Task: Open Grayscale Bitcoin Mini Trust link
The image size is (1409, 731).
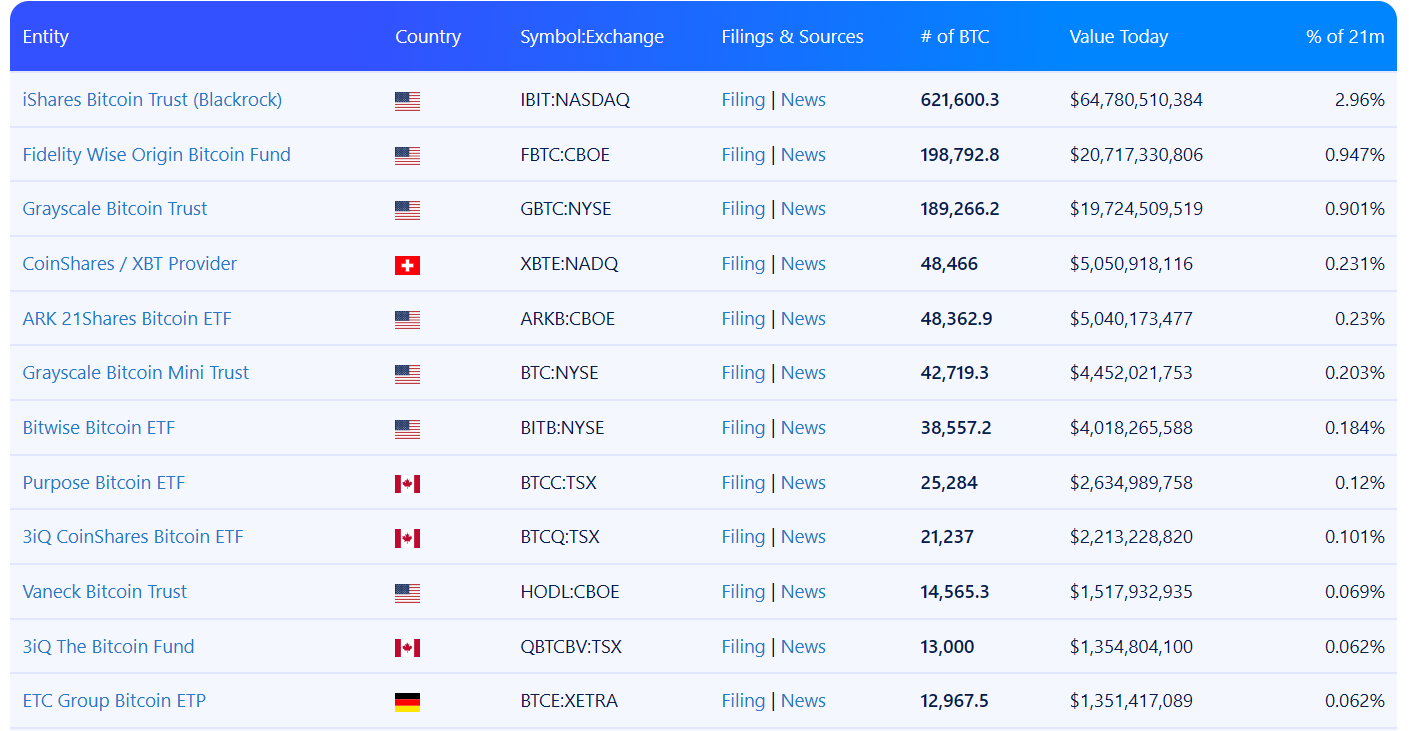Action: (x=135, y=373)
